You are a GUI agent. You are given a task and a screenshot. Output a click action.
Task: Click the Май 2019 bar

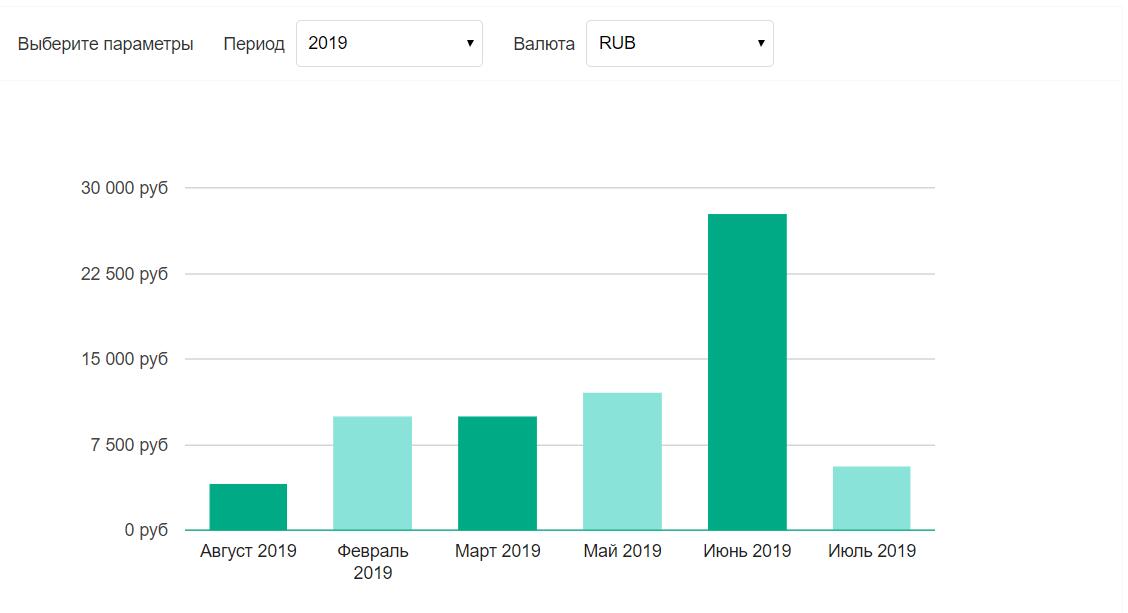(622, 460)
